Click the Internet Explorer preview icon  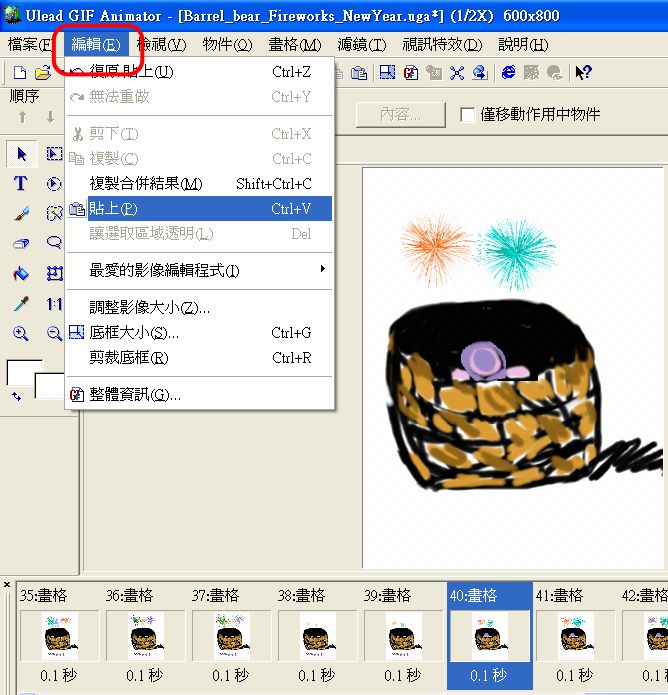pos(508,72)
